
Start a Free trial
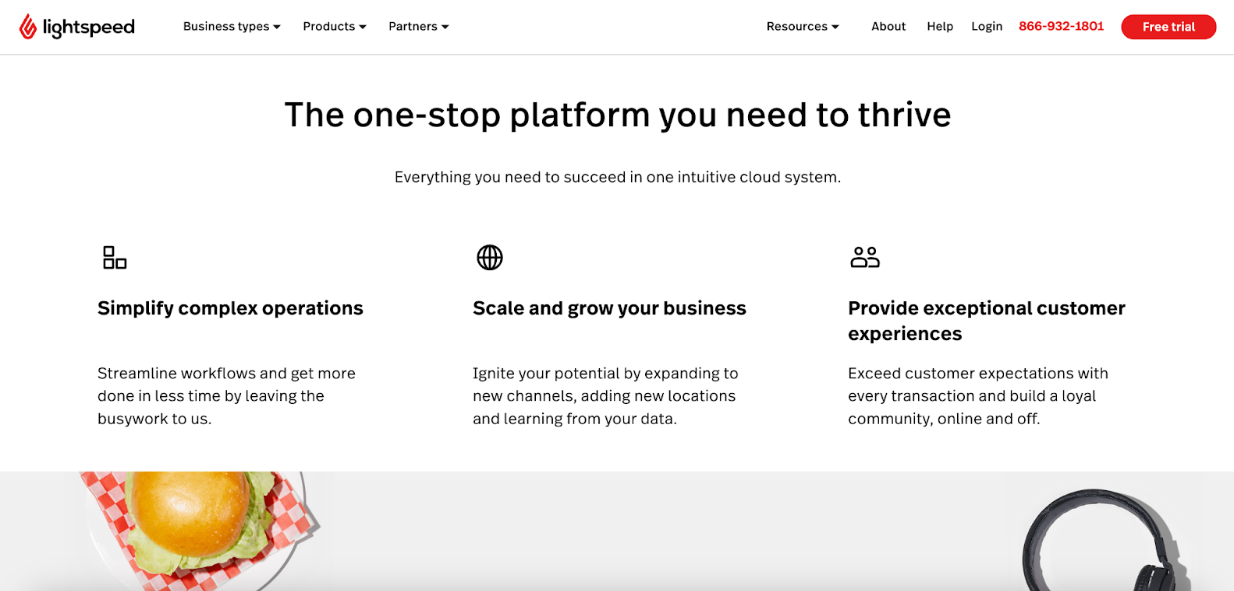pos(1169,27)
